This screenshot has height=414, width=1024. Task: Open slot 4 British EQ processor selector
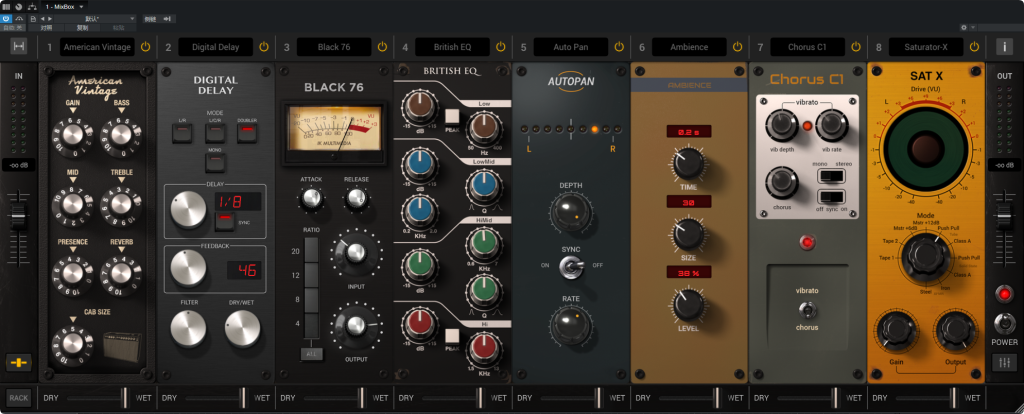coord(452,47)
